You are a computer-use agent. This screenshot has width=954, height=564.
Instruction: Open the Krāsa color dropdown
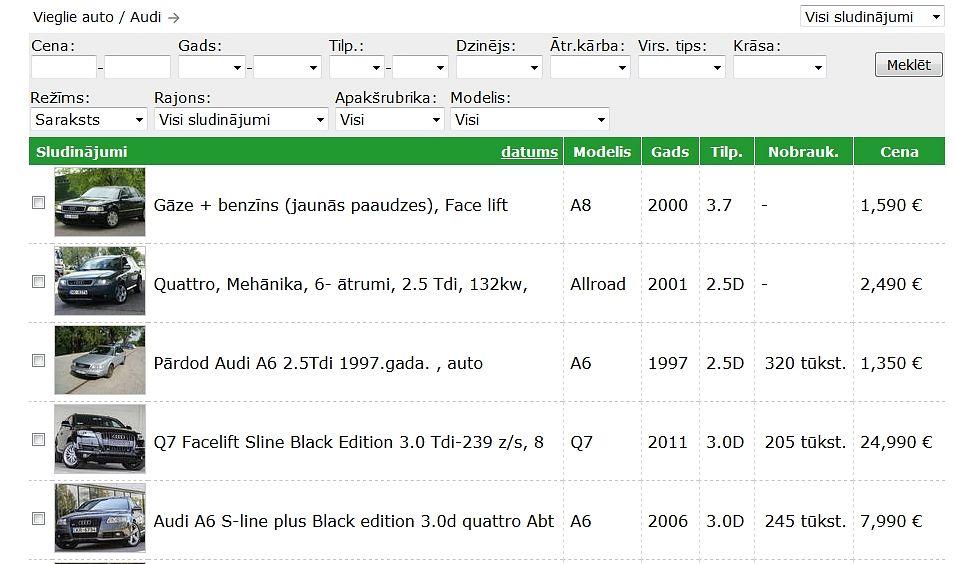tap(779, 67)
